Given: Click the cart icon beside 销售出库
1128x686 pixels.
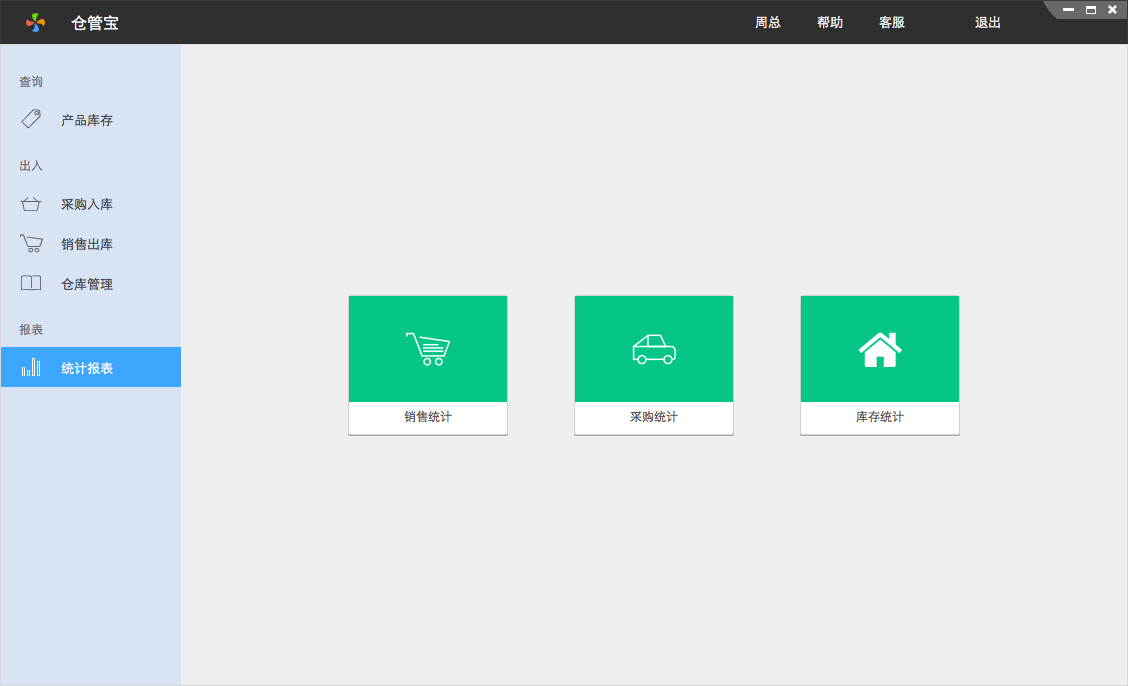Looking at the screenshot, I should point(31,244).
